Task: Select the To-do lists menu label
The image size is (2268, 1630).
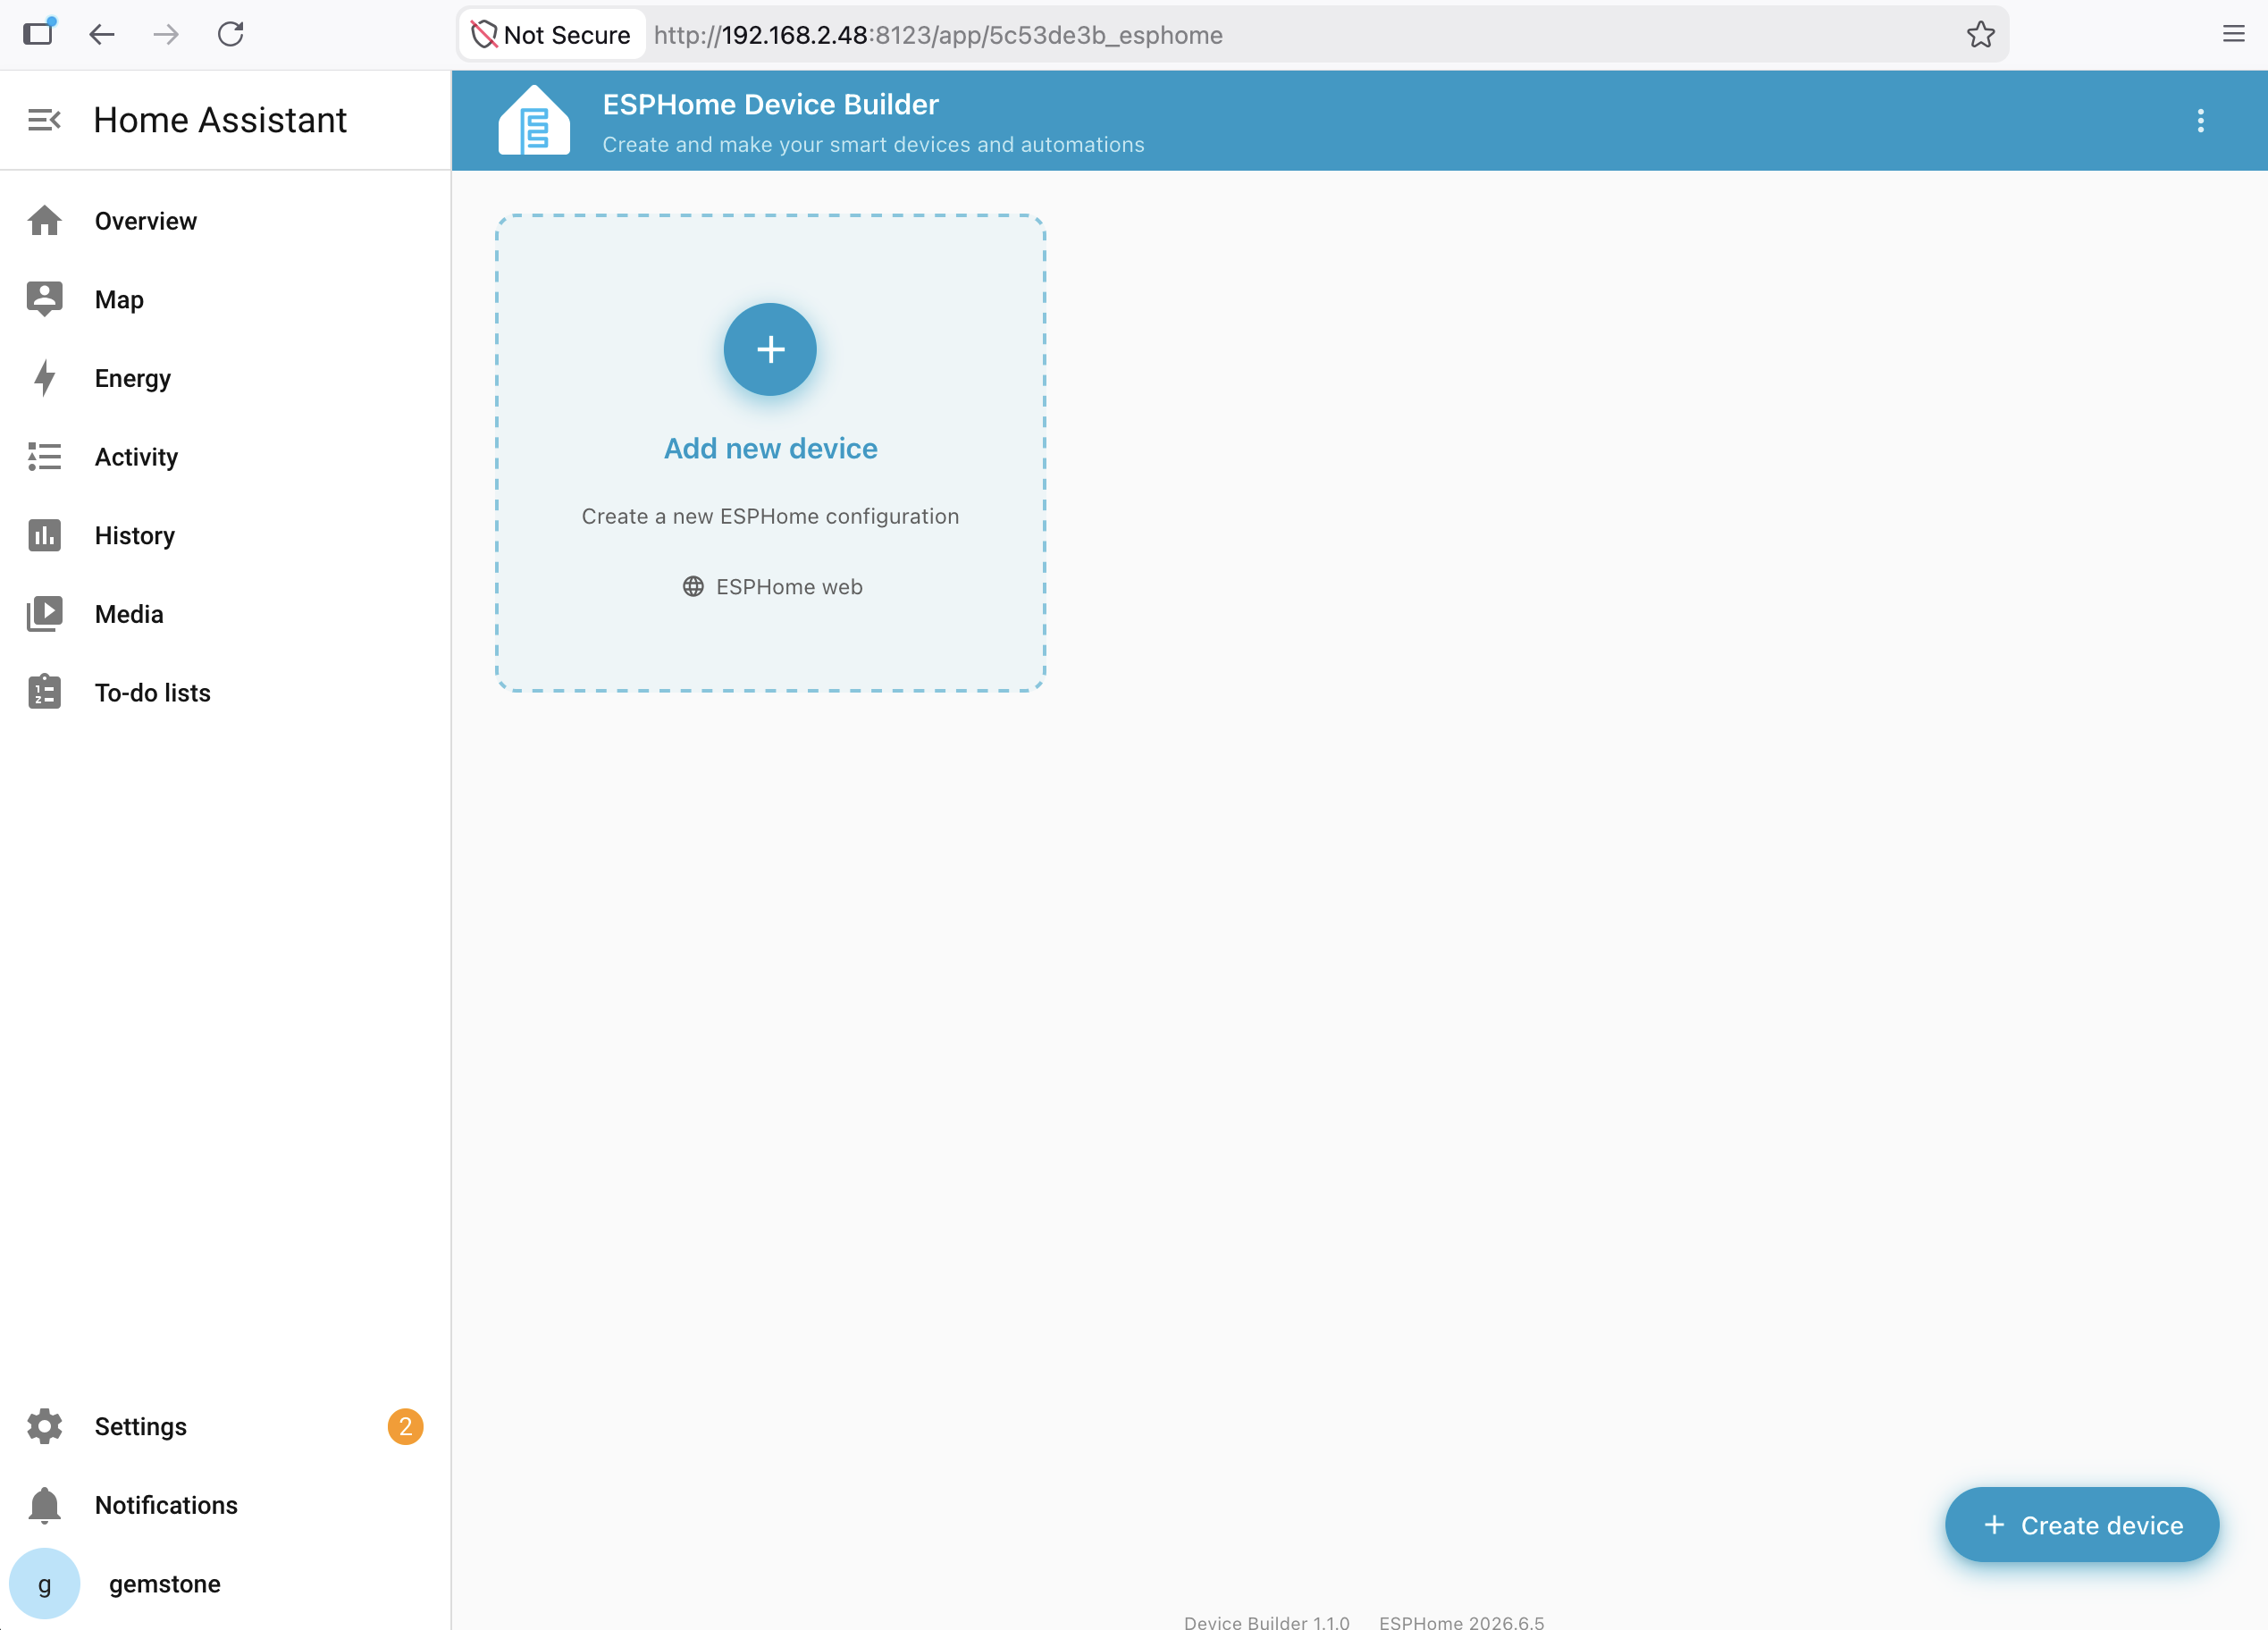Action: click(x=153, y=693)
